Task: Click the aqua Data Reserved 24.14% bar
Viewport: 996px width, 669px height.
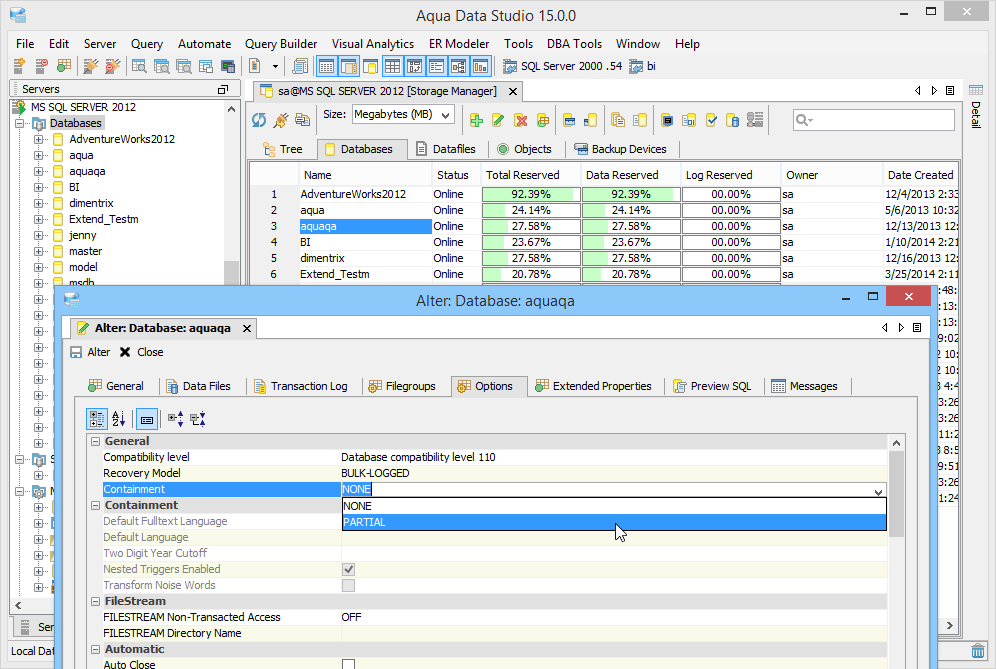Action: point(631,210)
